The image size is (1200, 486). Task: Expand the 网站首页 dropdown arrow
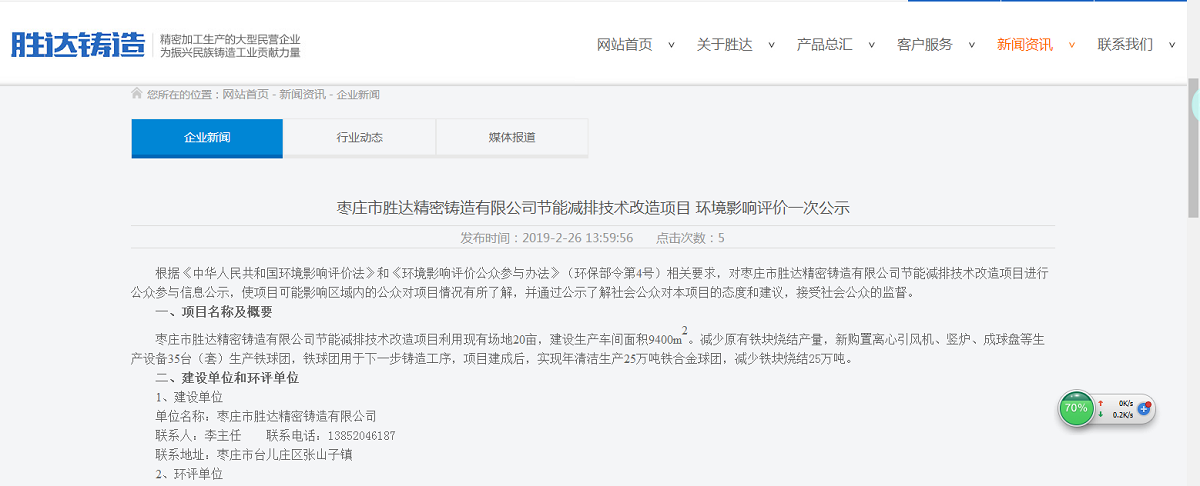tap(671, 45)
